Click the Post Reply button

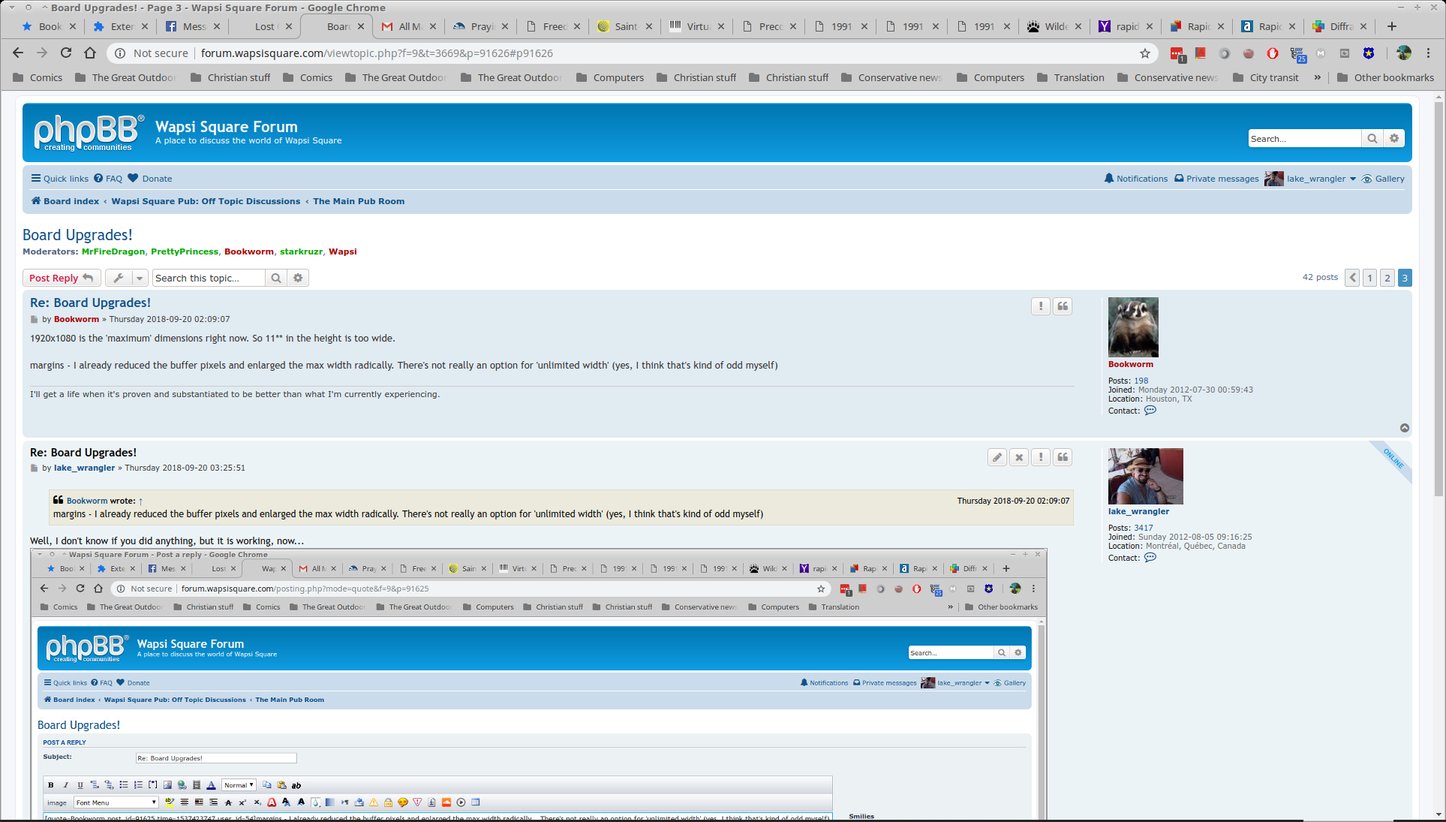coord(61,278)
